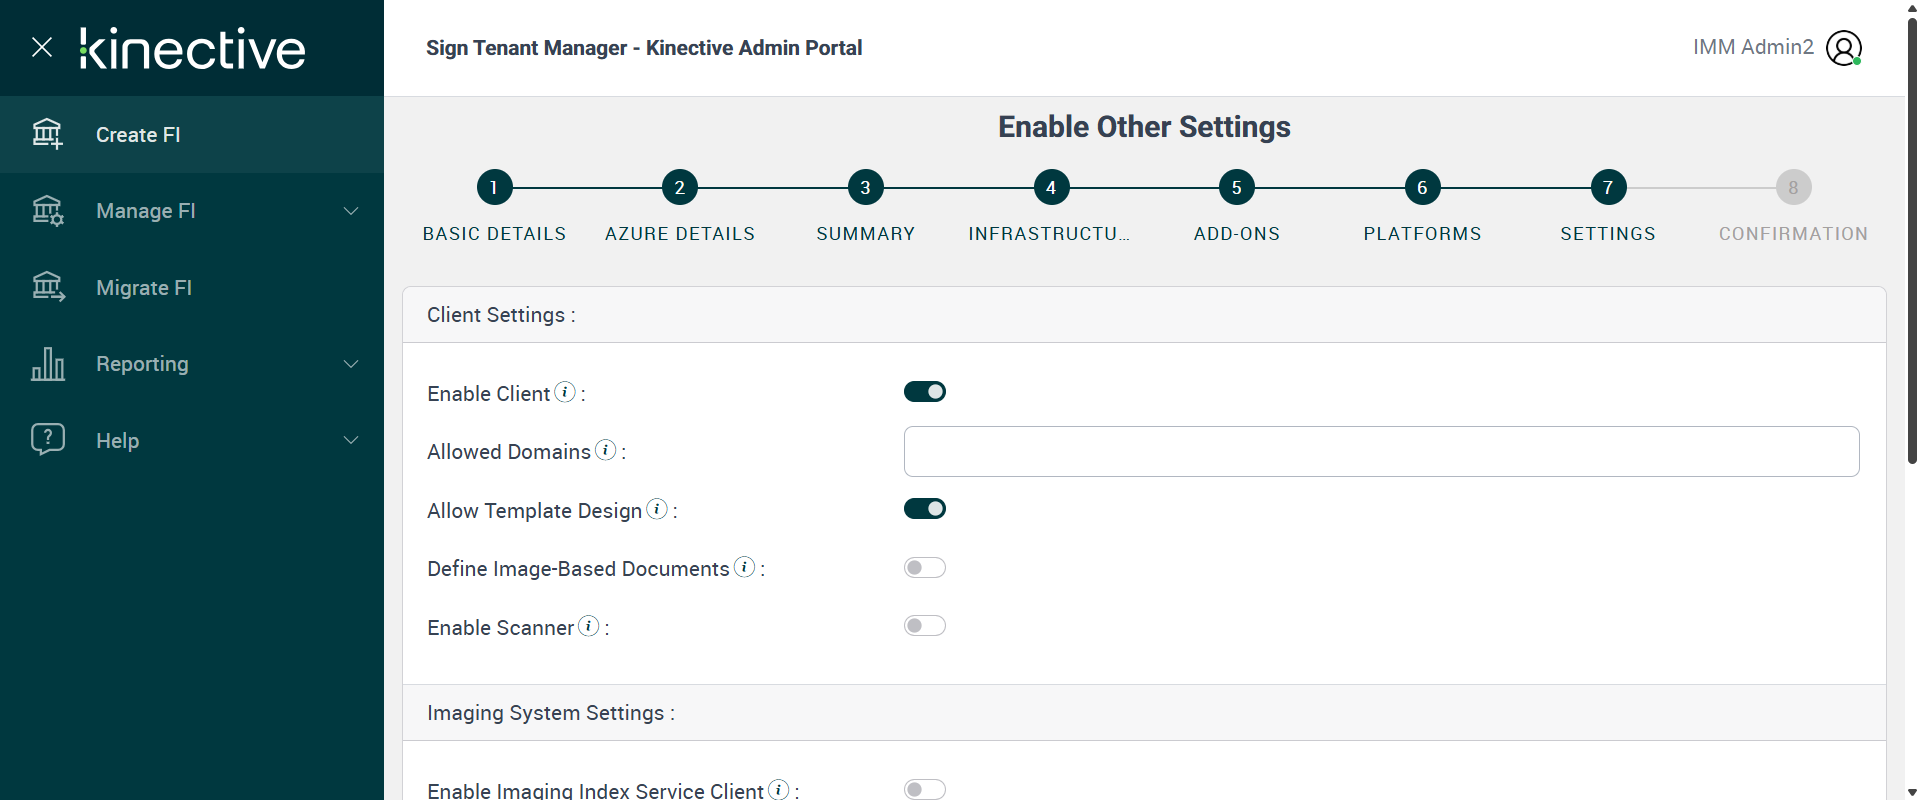Expand the Help menu chevron
This screenshot has width=1920, height=800.
tap(351, 440)
